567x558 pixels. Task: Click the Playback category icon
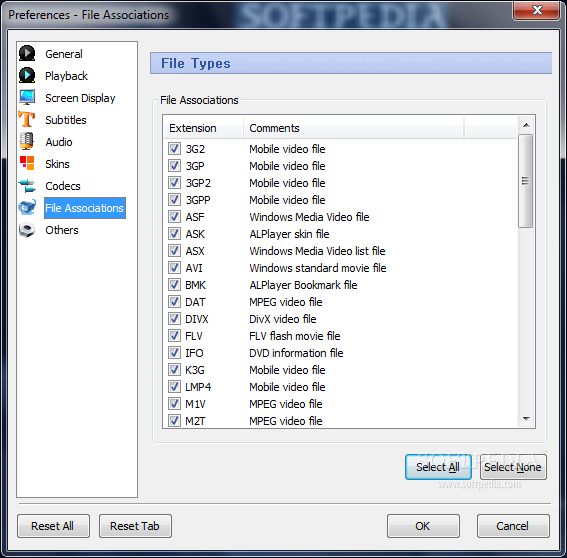27,76
